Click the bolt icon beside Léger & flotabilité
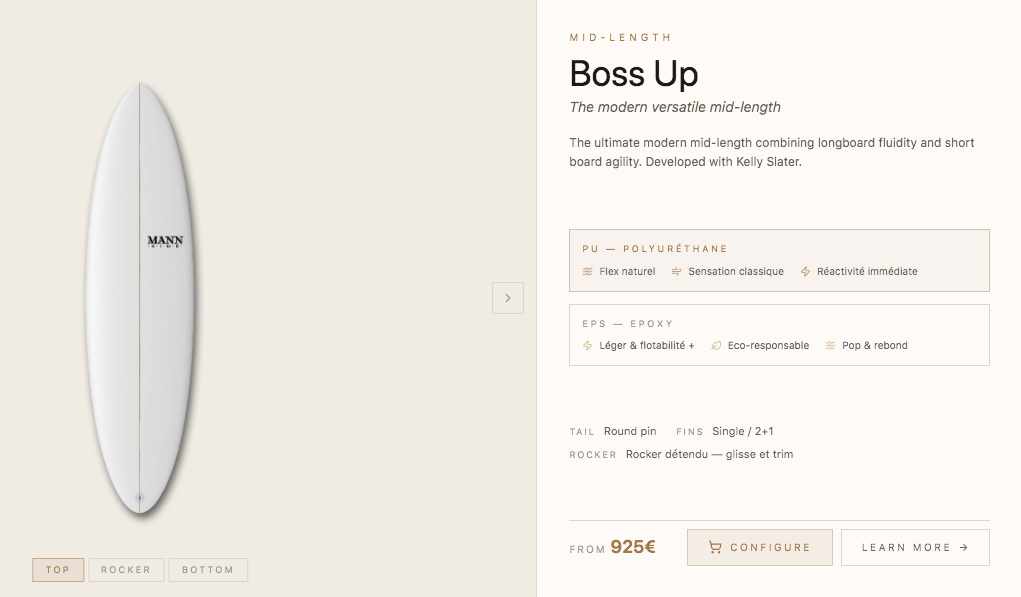Screen dimensions: 1021x597 [x=588, y=346]
